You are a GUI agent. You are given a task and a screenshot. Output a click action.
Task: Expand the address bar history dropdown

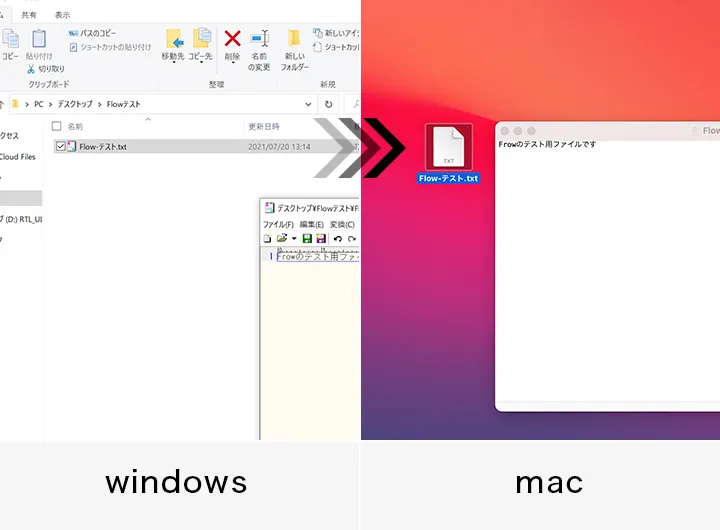(308, 104)
